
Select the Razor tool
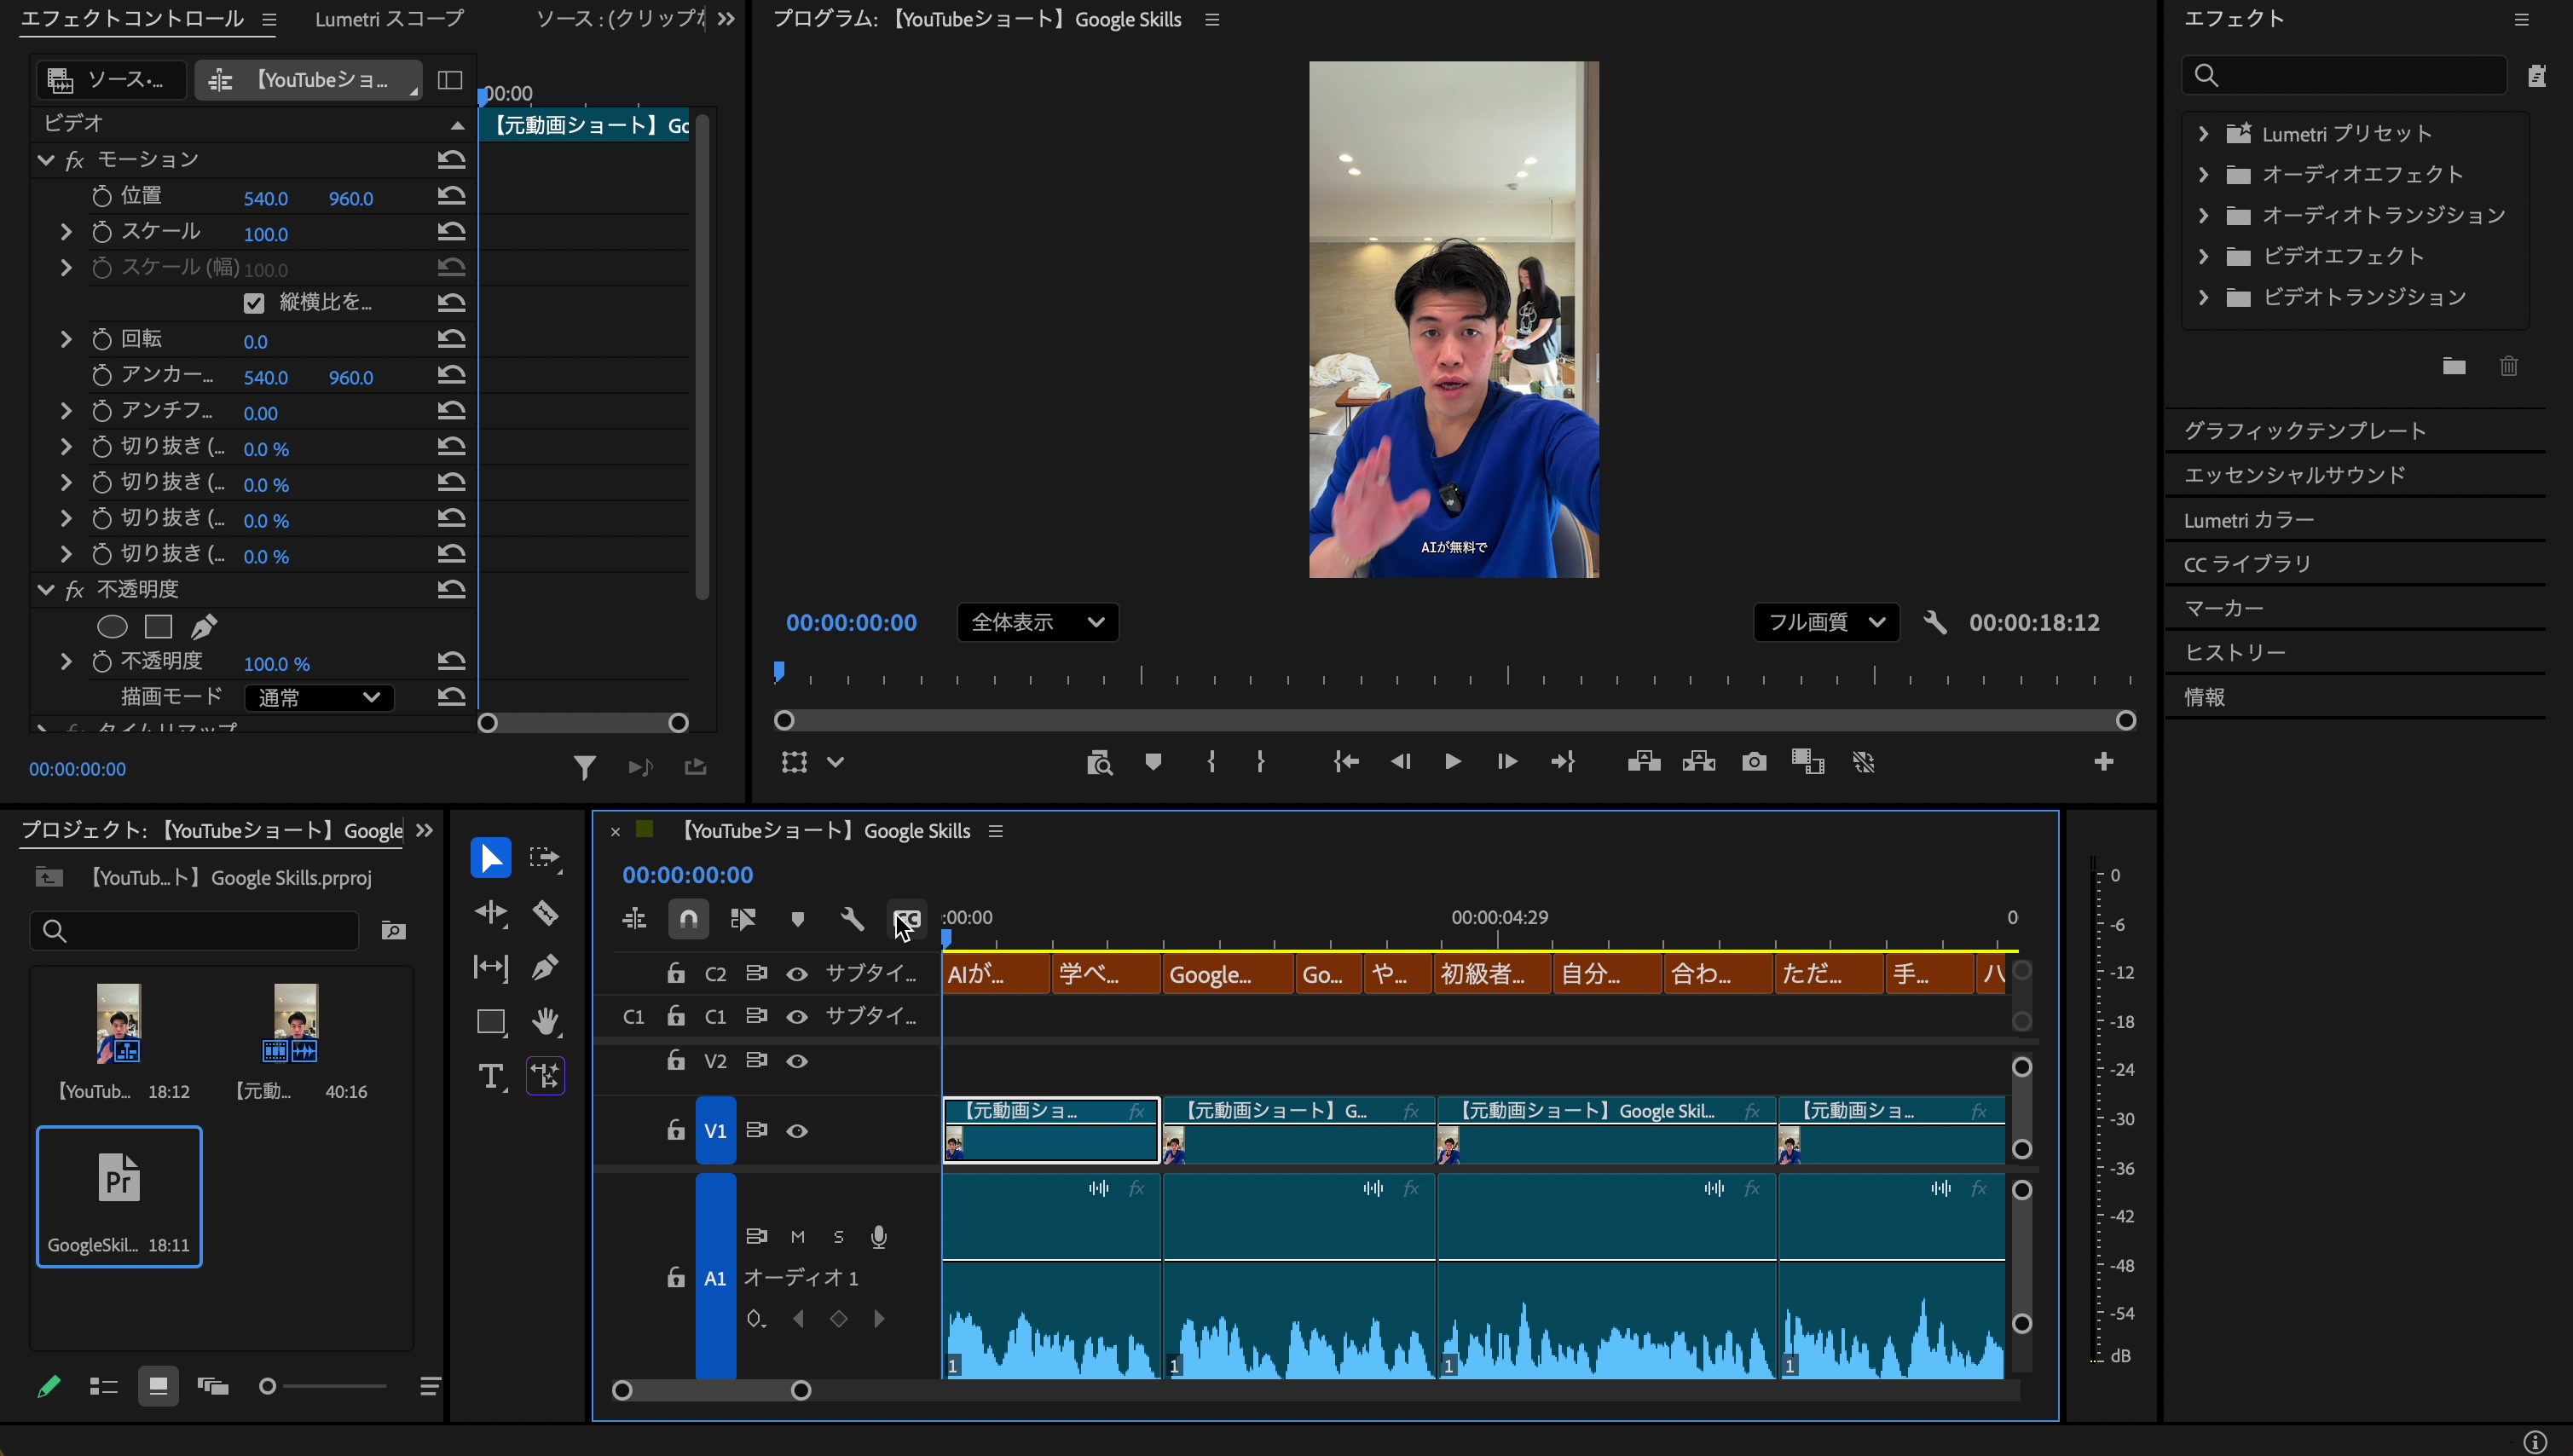(x=546, y=913)
